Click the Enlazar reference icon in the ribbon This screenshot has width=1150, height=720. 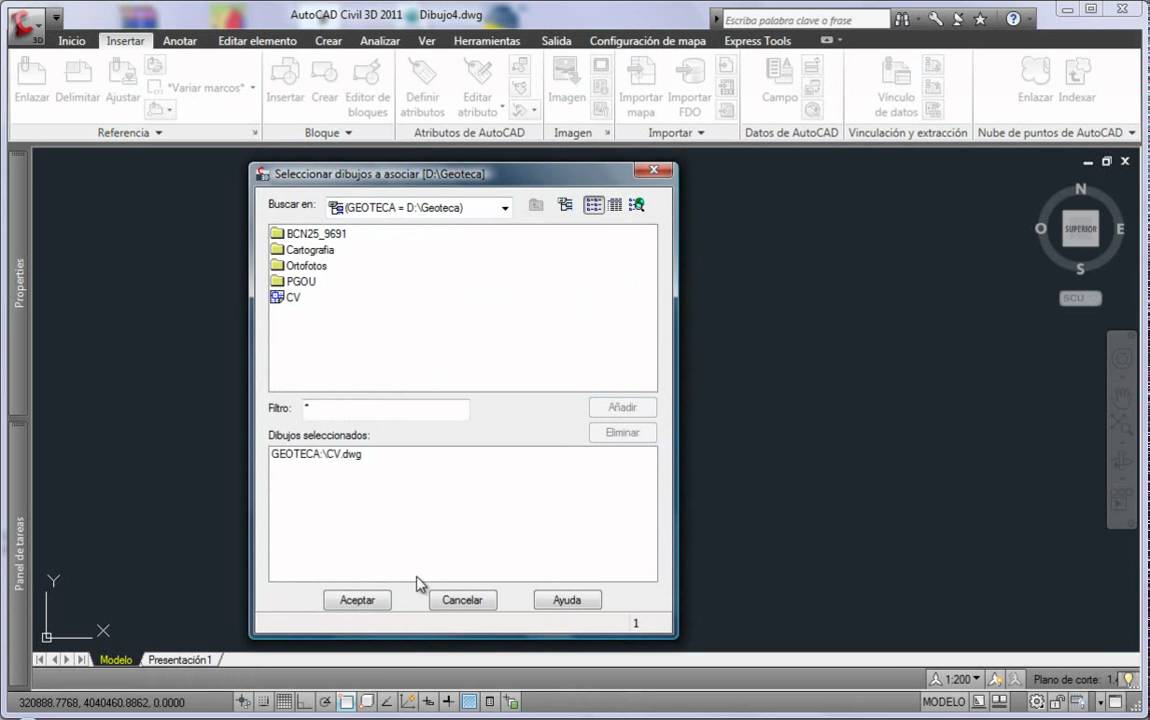(32, 81)
